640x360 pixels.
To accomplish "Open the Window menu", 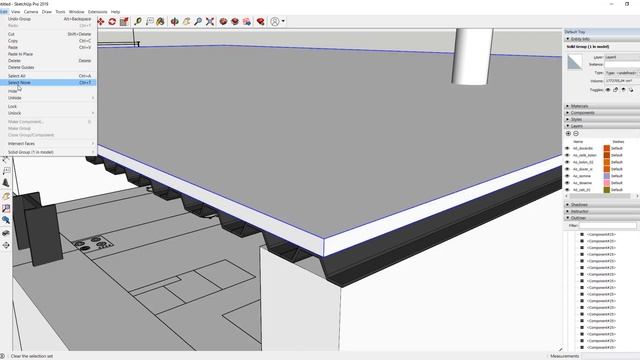I will 76,12.
